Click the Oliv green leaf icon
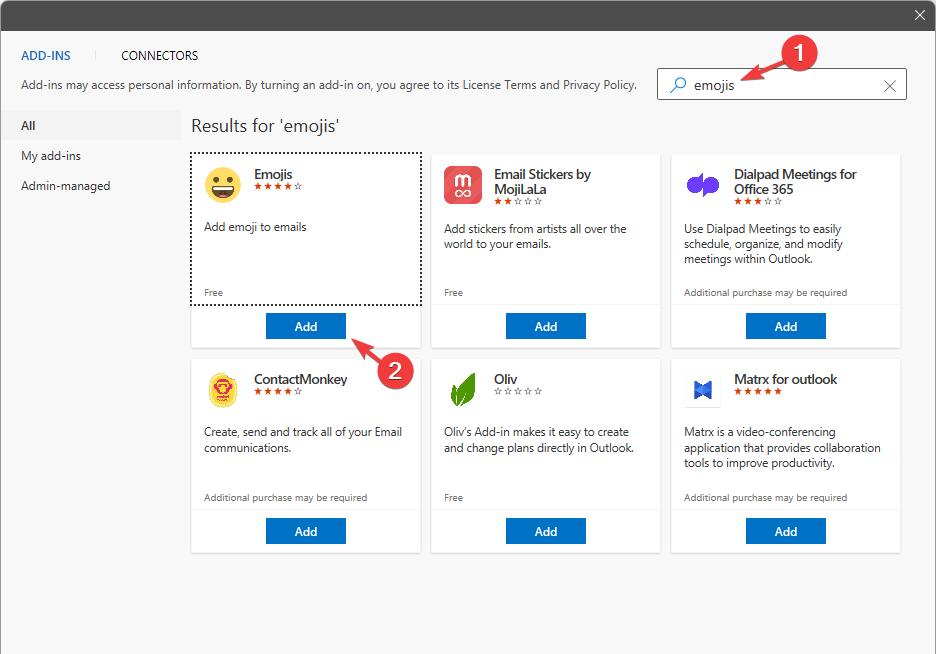The height and width of the screenshot is (654, 936). (463, 390)
